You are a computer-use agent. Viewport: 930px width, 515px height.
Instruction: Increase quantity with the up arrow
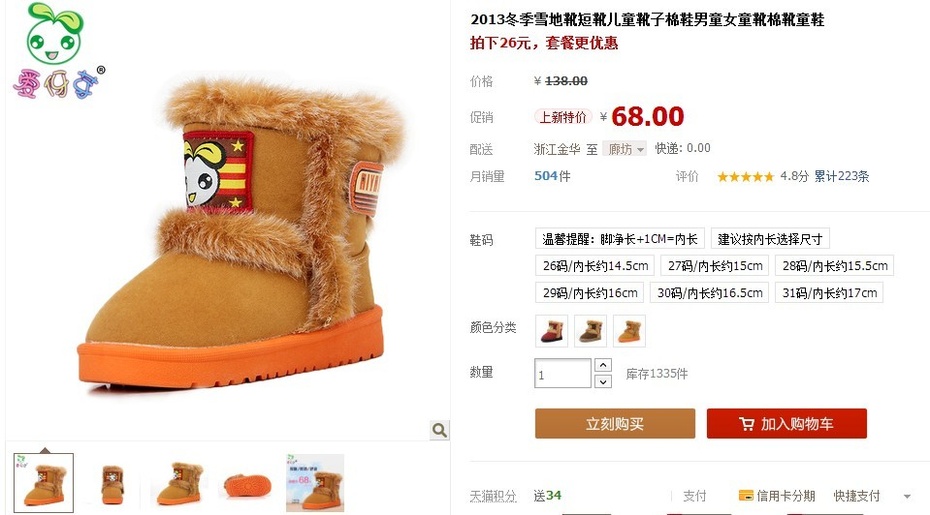603,365
